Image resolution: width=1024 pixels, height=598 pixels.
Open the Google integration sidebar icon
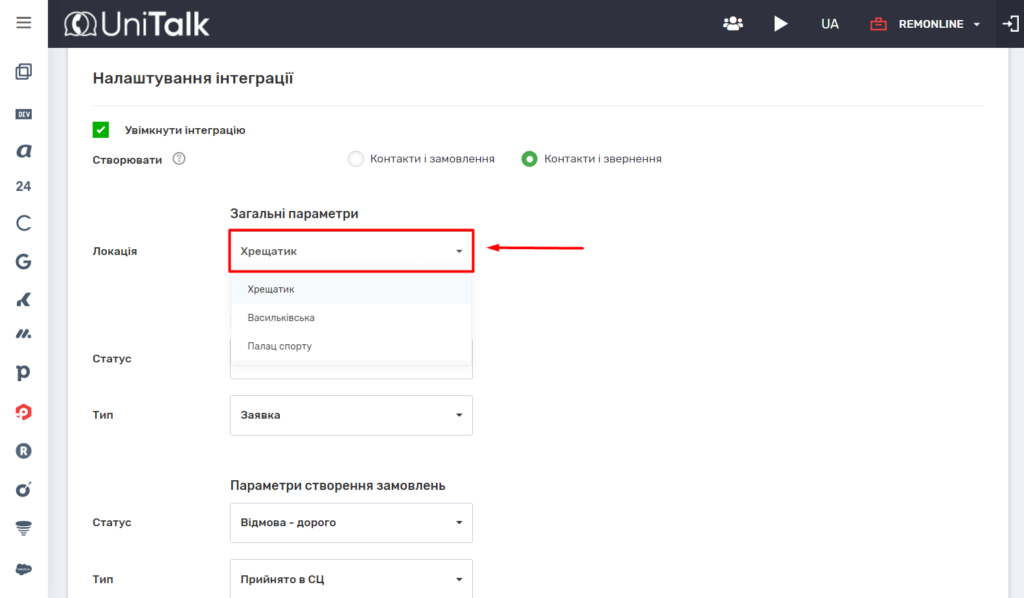click(24, 261)
